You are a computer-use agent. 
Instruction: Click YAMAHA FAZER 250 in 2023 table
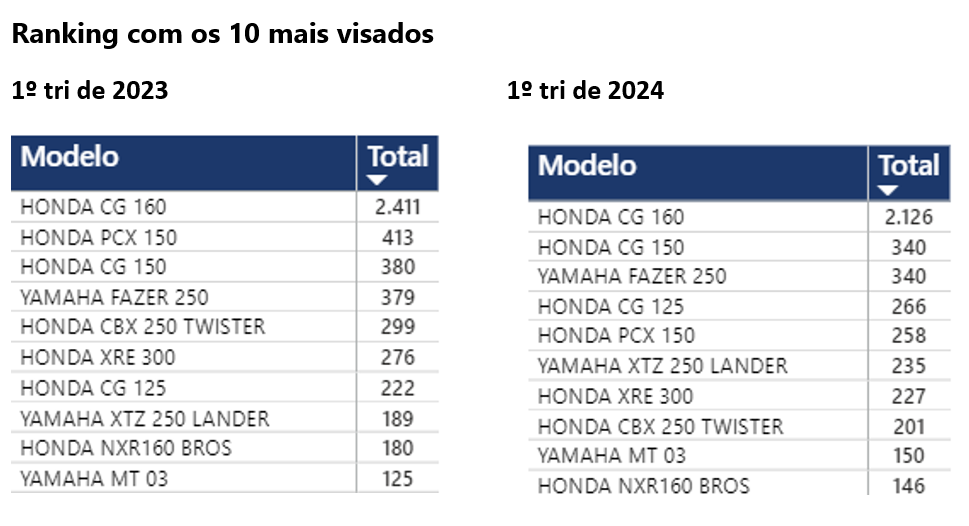tap(115, 297)
